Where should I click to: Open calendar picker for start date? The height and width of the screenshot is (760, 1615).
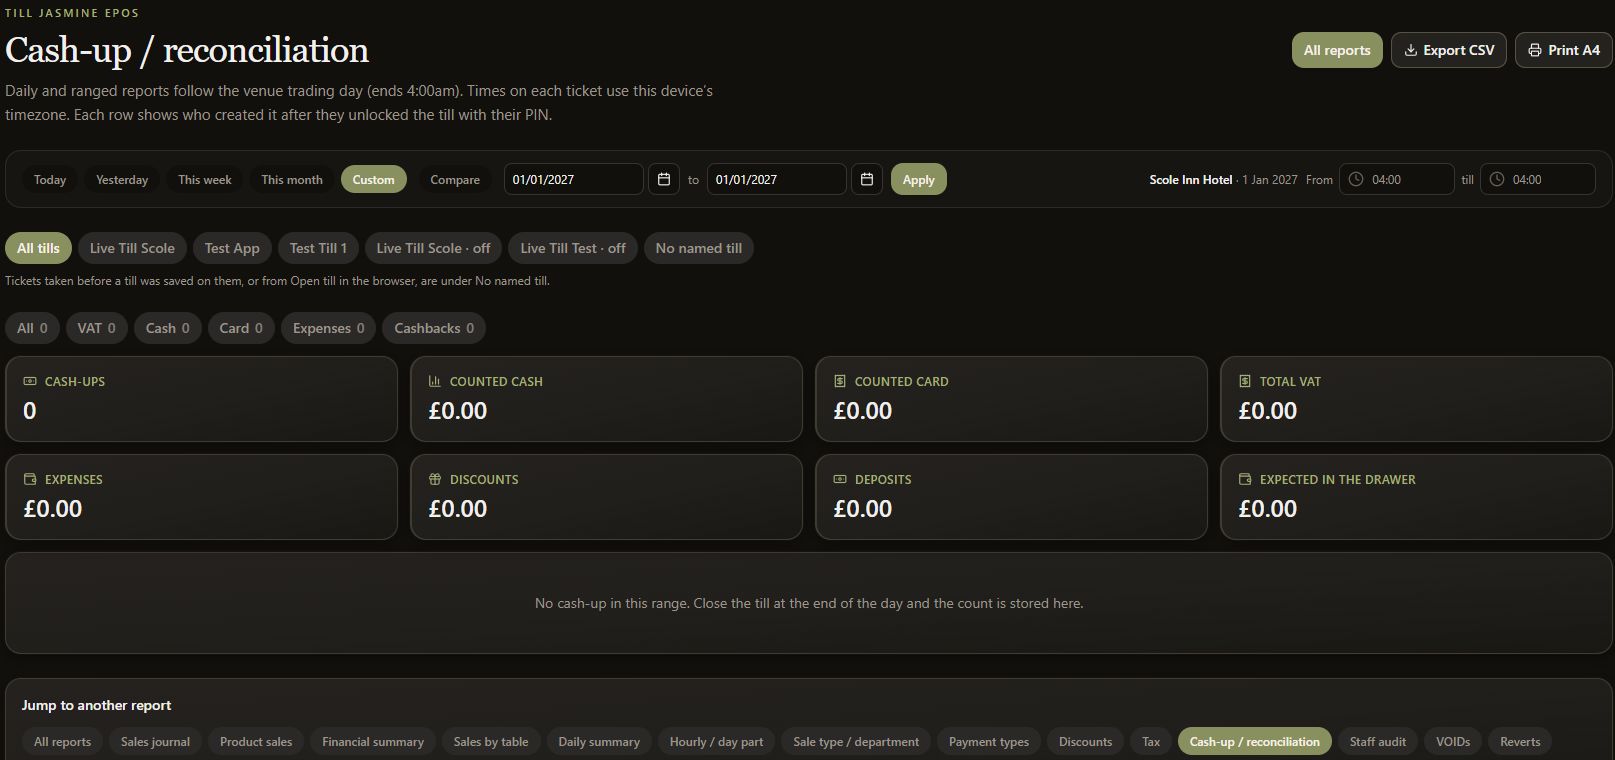tap(664, 179)
